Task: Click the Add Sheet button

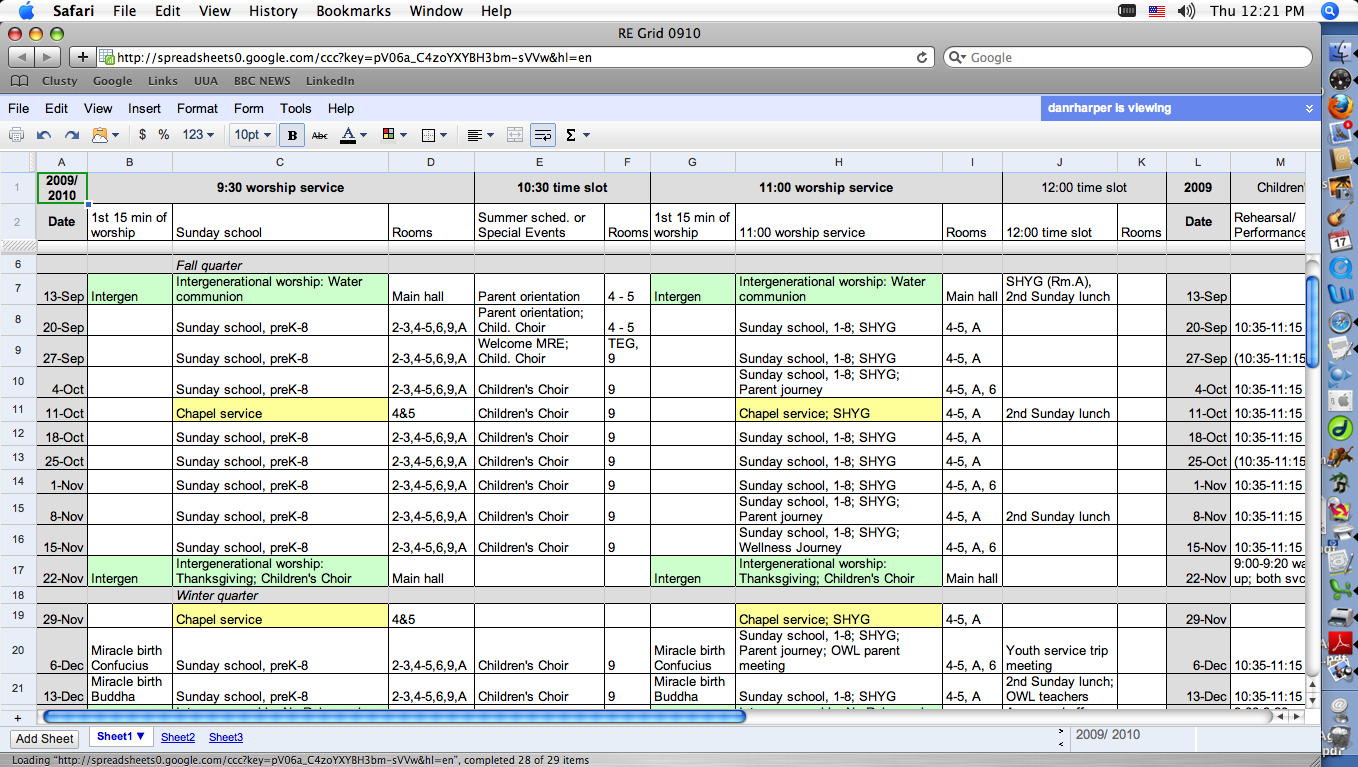Action: point(45,738)
